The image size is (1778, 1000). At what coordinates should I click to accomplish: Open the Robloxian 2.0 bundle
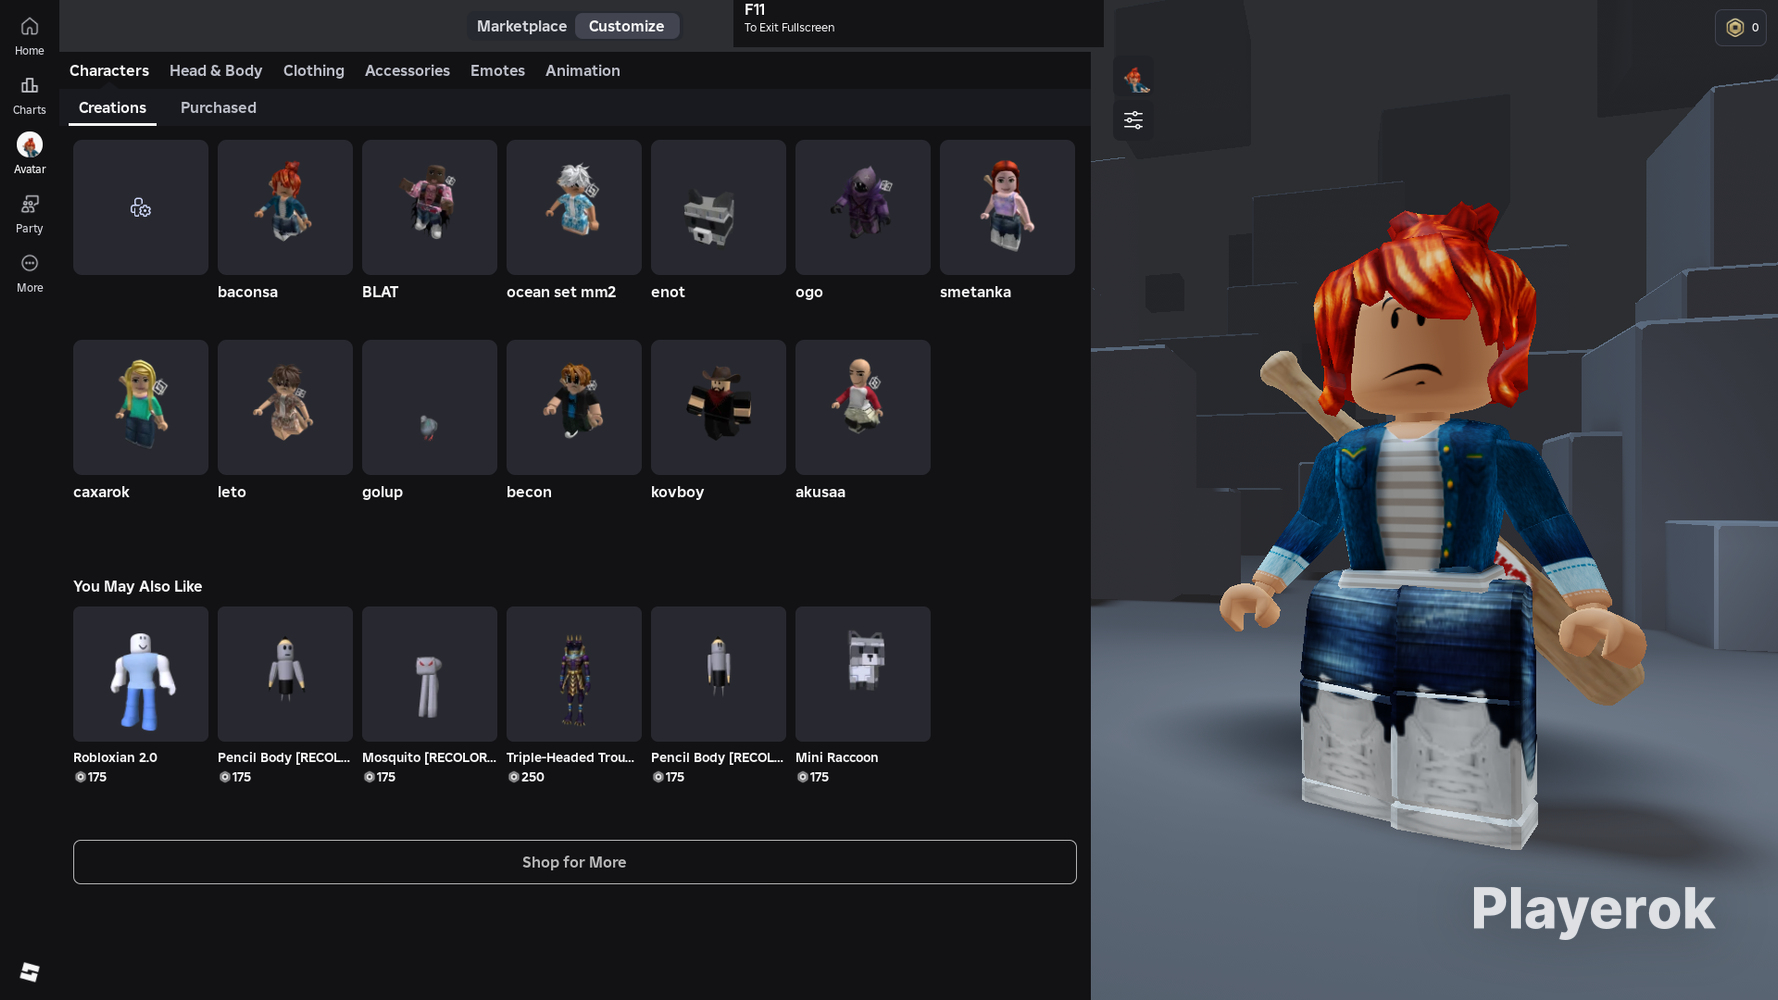pos(140,674)
